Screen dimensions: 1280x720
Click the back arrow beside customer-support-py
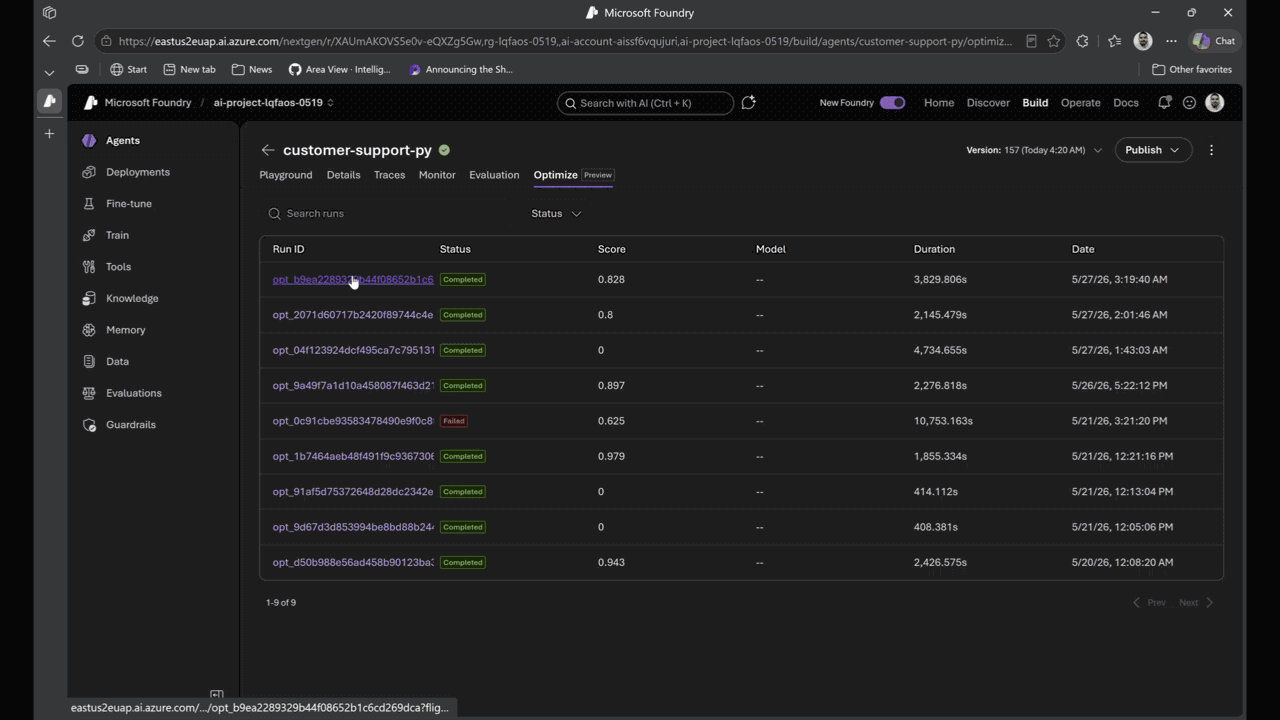point(267,150)
